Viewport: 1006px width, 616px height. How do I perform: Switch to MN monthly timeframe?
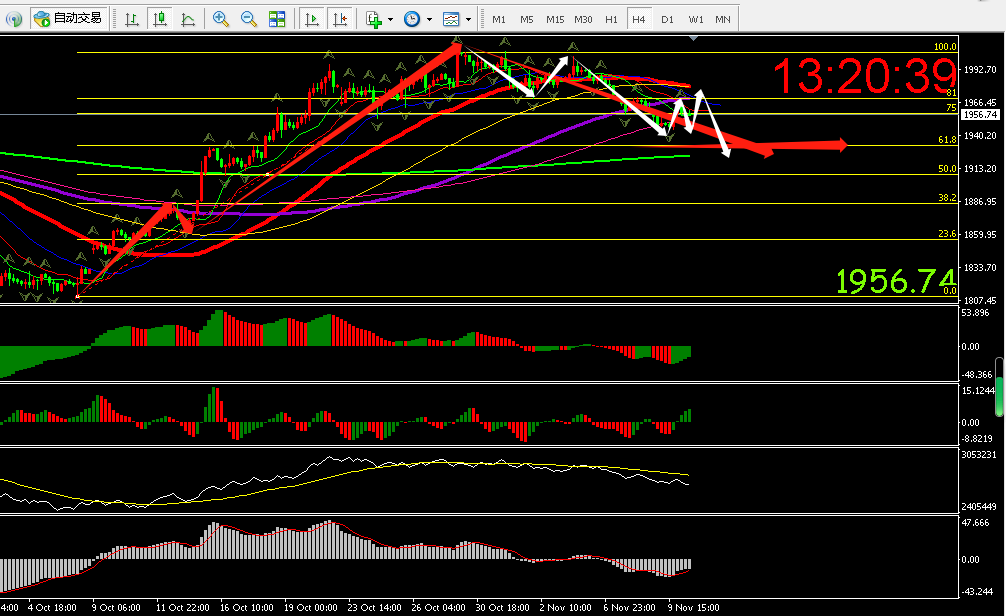[722, 19]
